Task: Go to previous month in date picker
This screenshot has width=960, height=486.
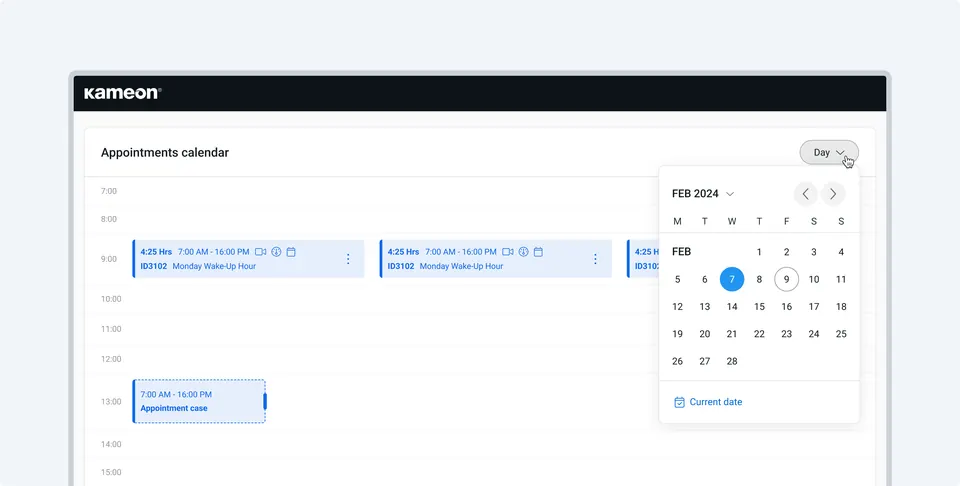Action: pyautogui.click(x=806, y=194)
